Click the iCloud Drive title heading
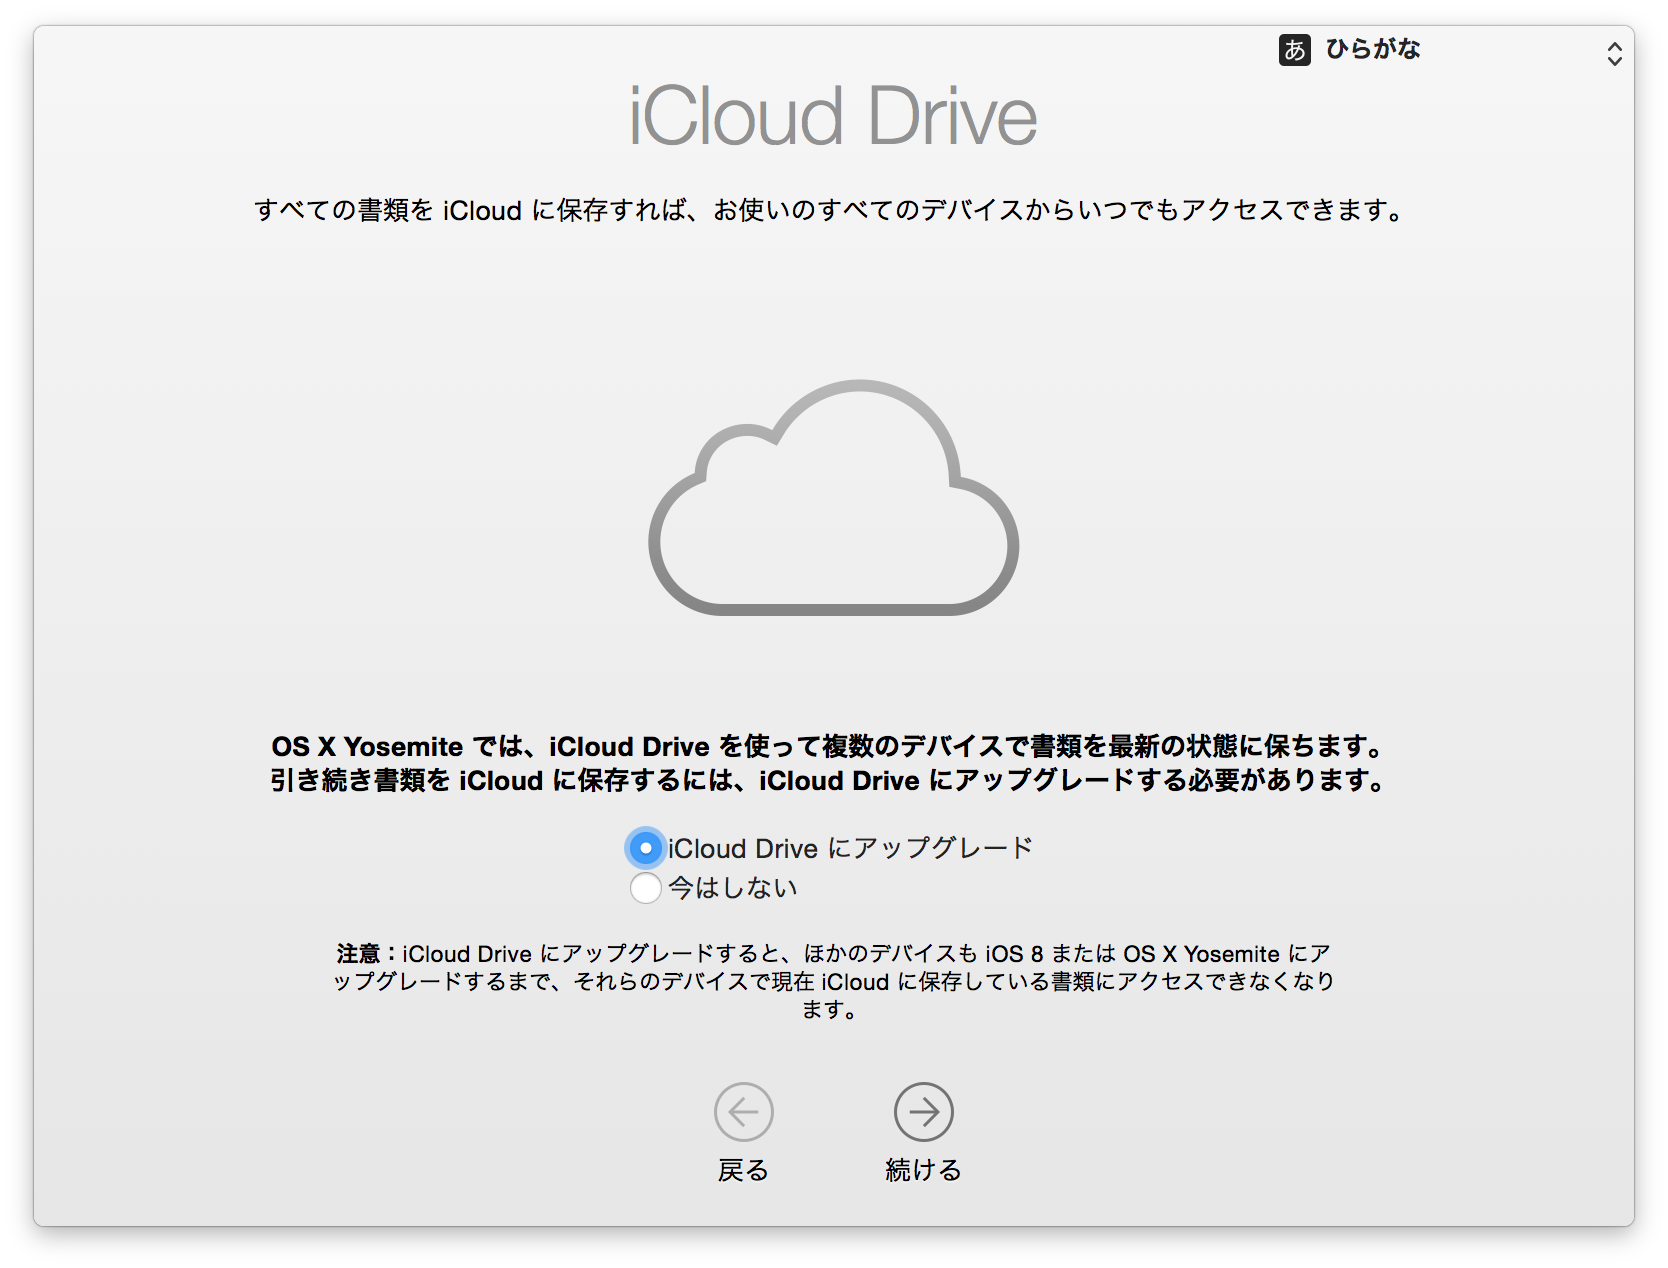Image resolution: width=1668 pixels, height=1268 pixels. coord(833,116)
